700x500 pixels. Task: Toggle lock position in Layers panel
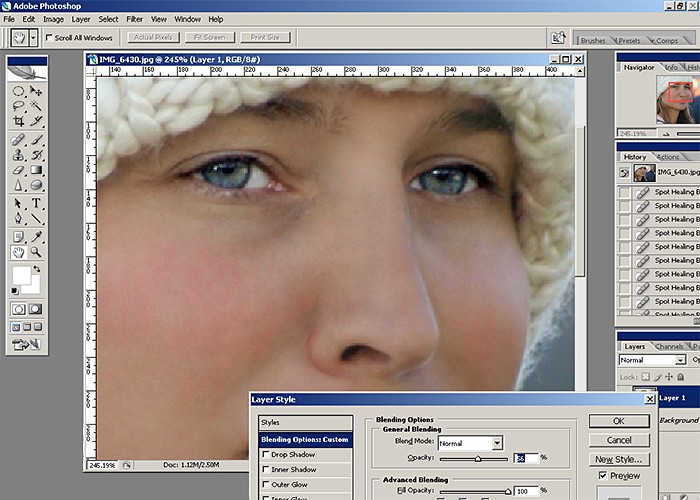point(669,377)
